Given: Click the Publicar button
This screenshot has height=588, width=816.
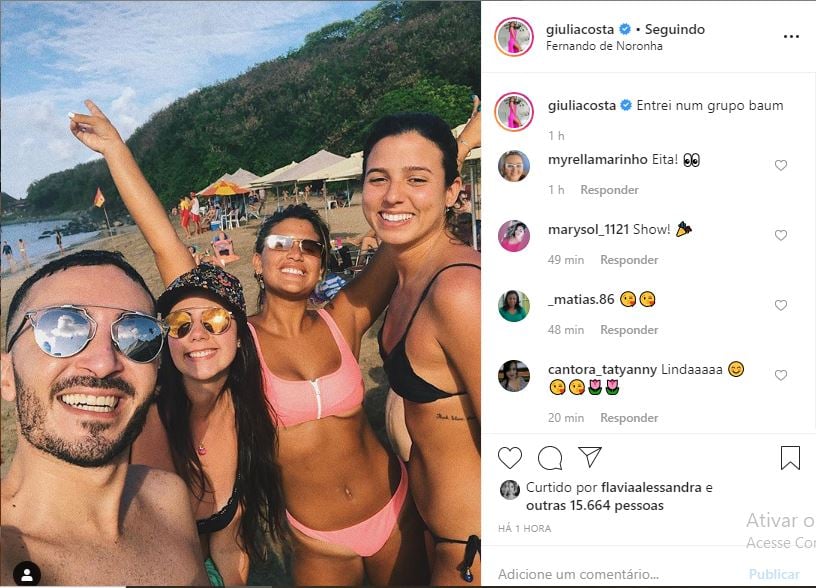Looking at the screenshot, I should click(x=774, y=574).
